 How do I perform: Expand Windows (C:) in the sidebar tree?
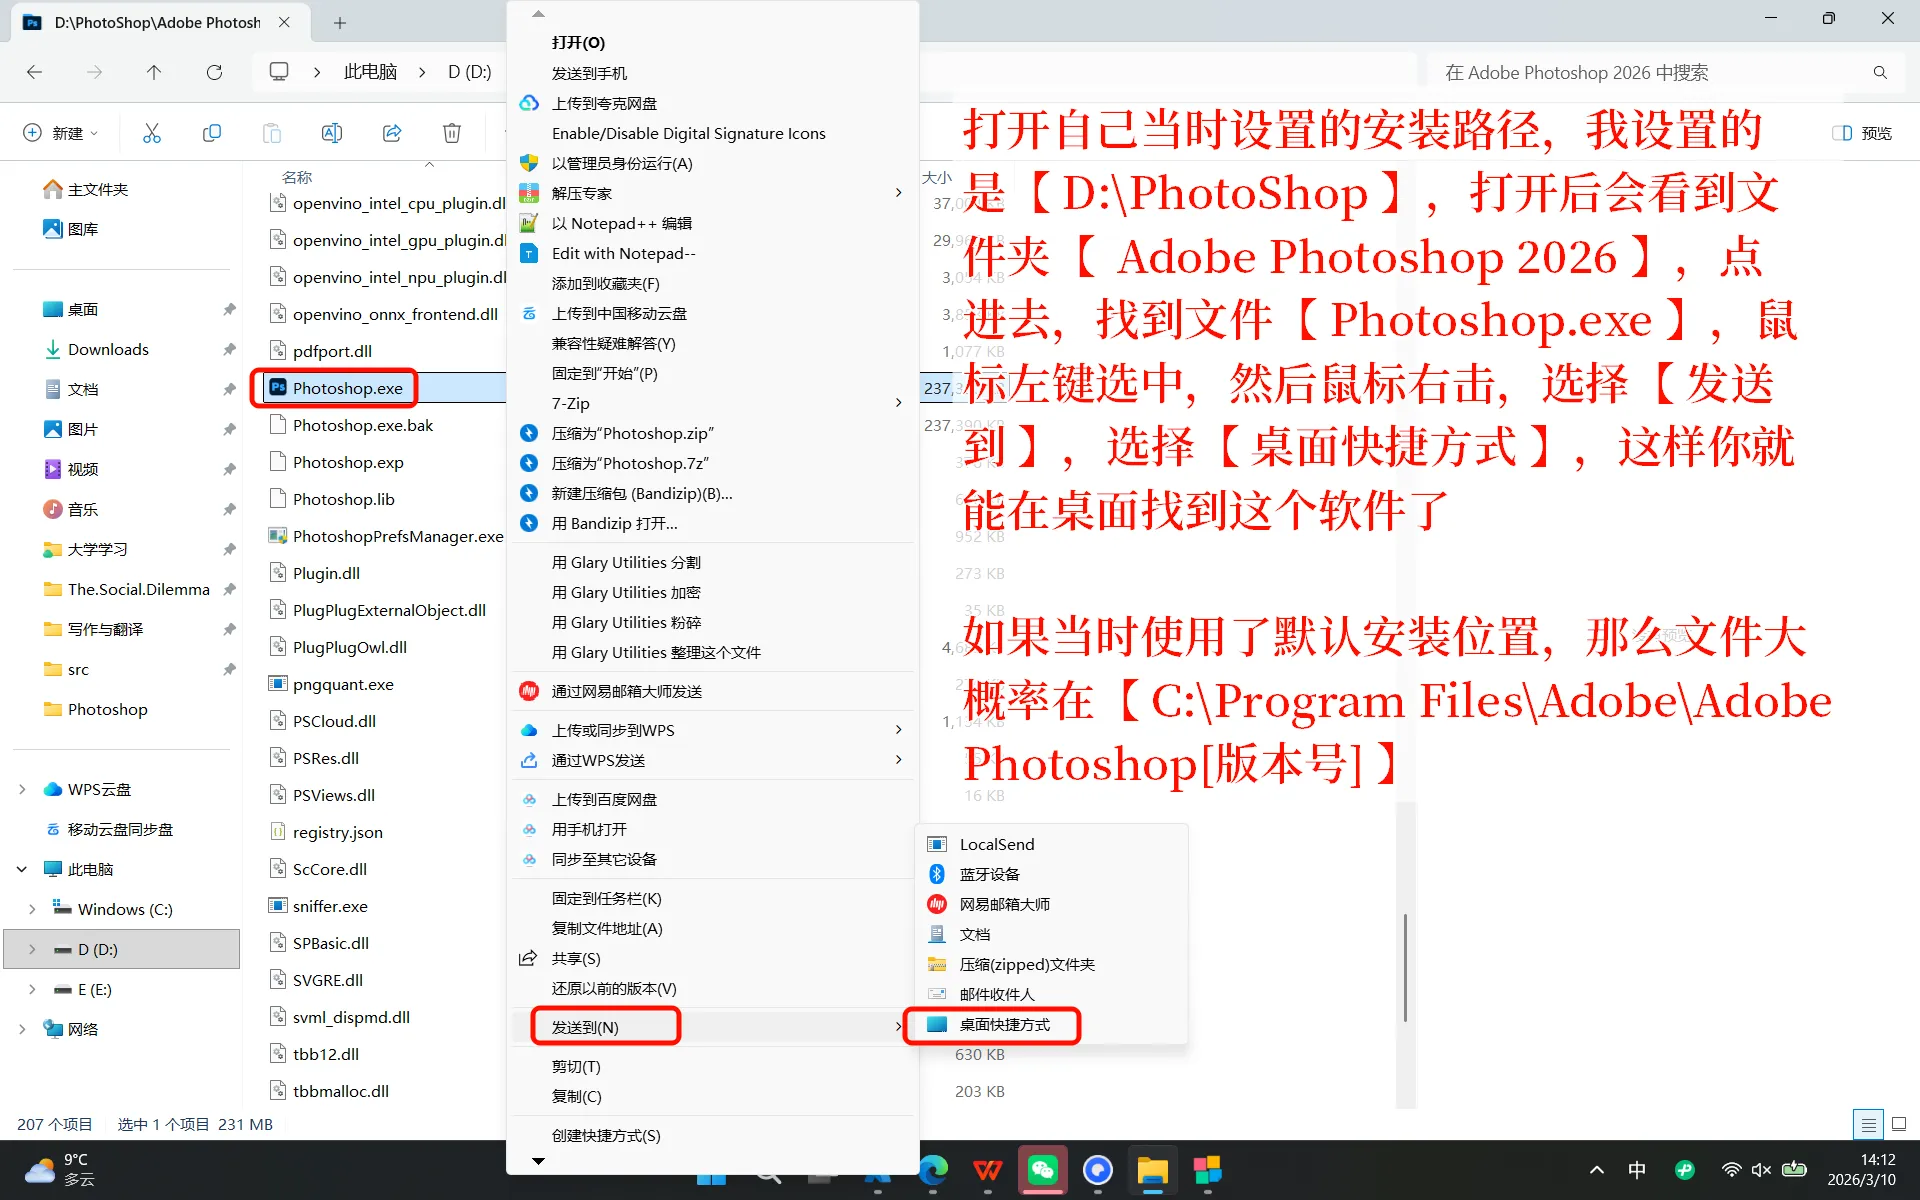[x=31, y=909]
